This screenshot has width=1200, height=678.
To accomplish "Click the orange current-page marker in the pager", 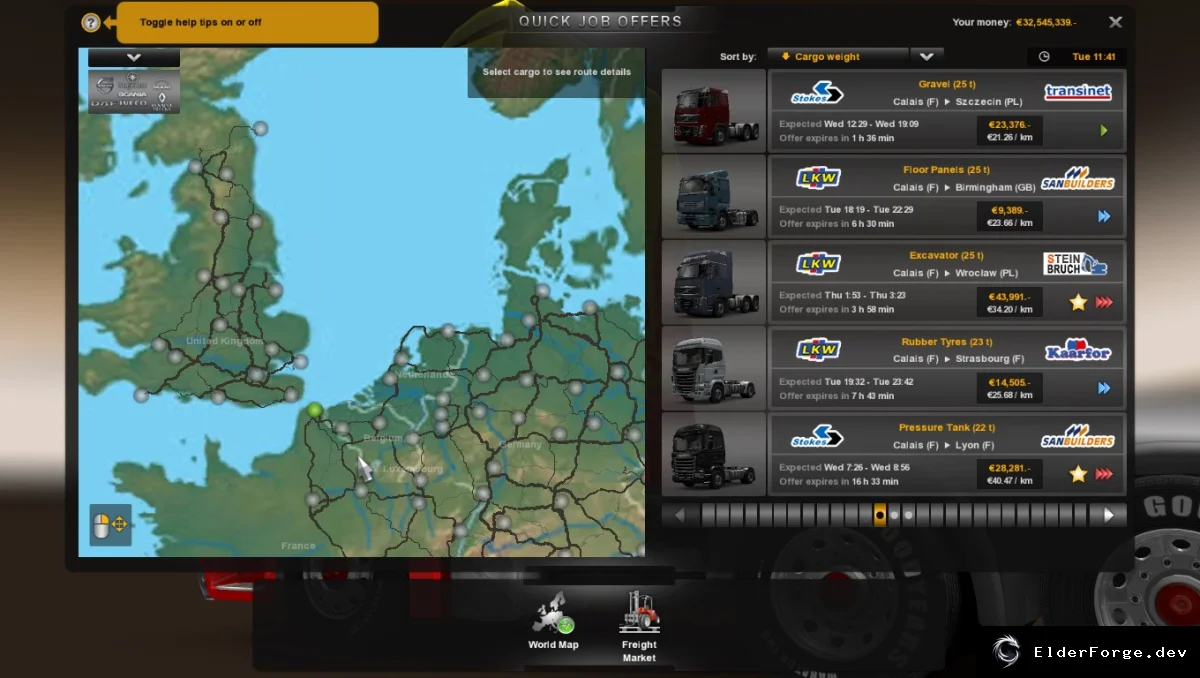I will [x=880, y=515].
